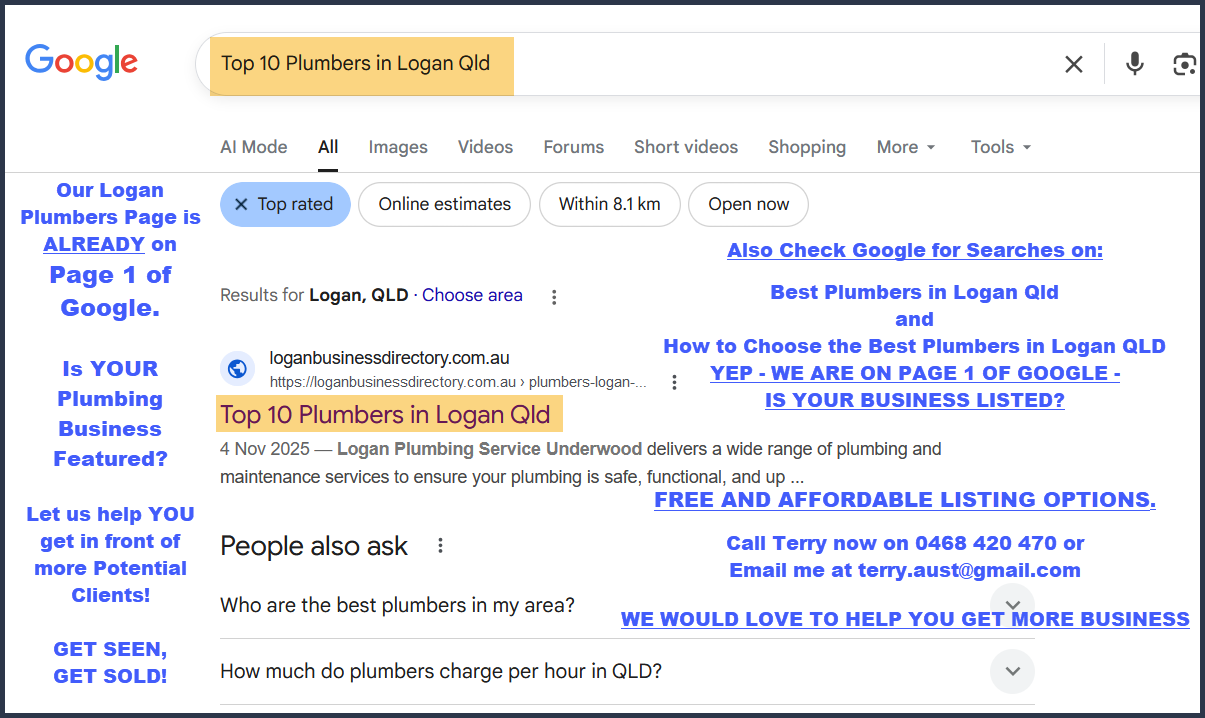The height and width of the screenshot is (718, 1205).
Task: Open the More search categories dropdown
Action: (906, 147)
